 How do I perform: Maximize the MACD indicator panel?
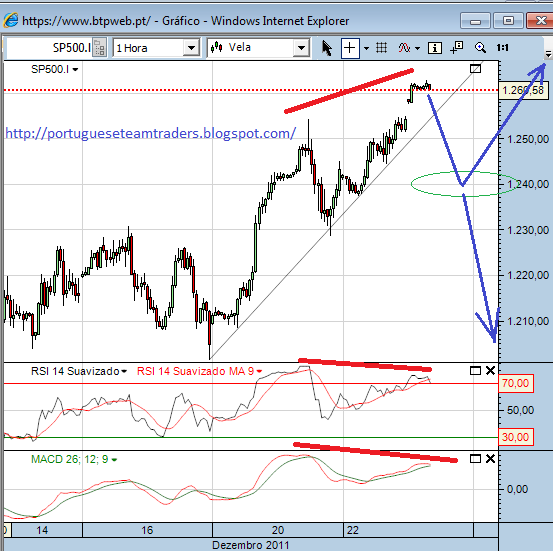pos(475,459)
